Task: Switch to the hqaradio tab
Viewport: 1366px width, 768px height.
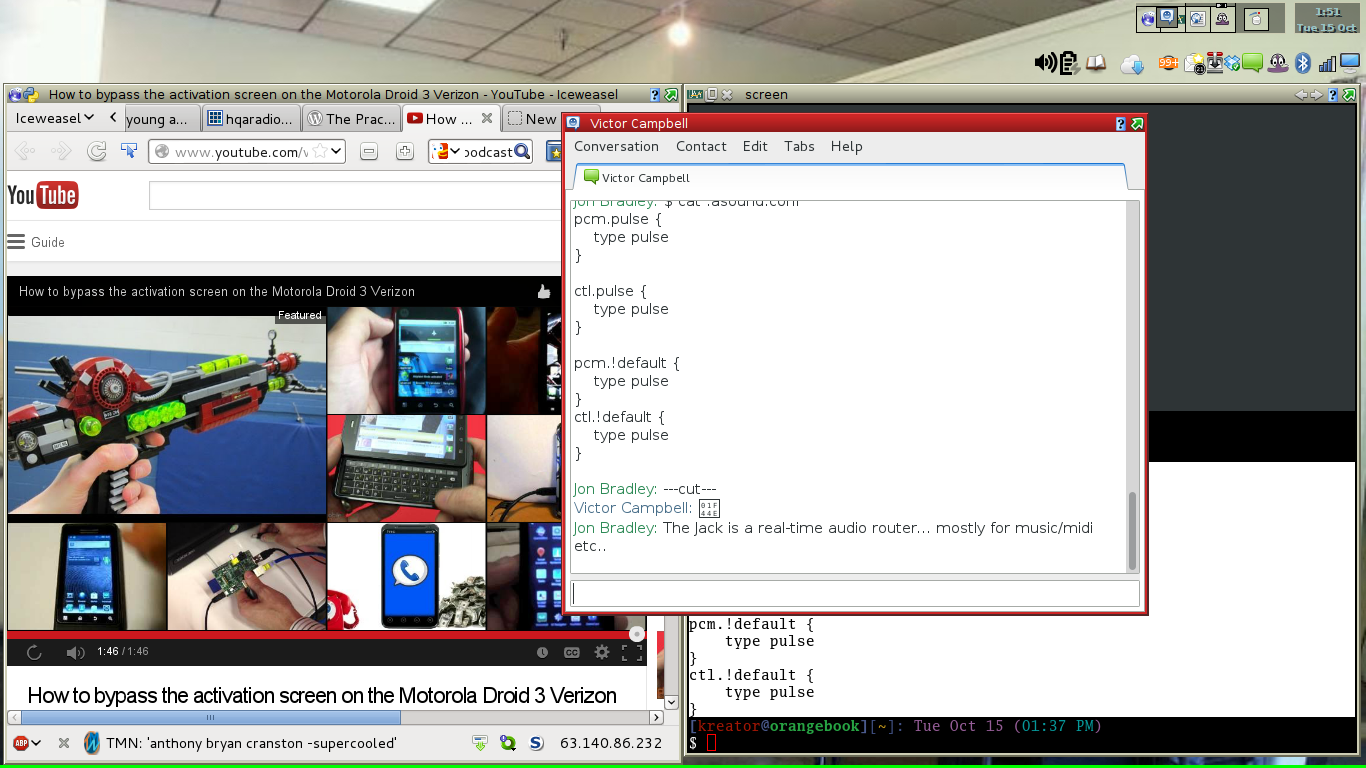Action: coord(251,118)
